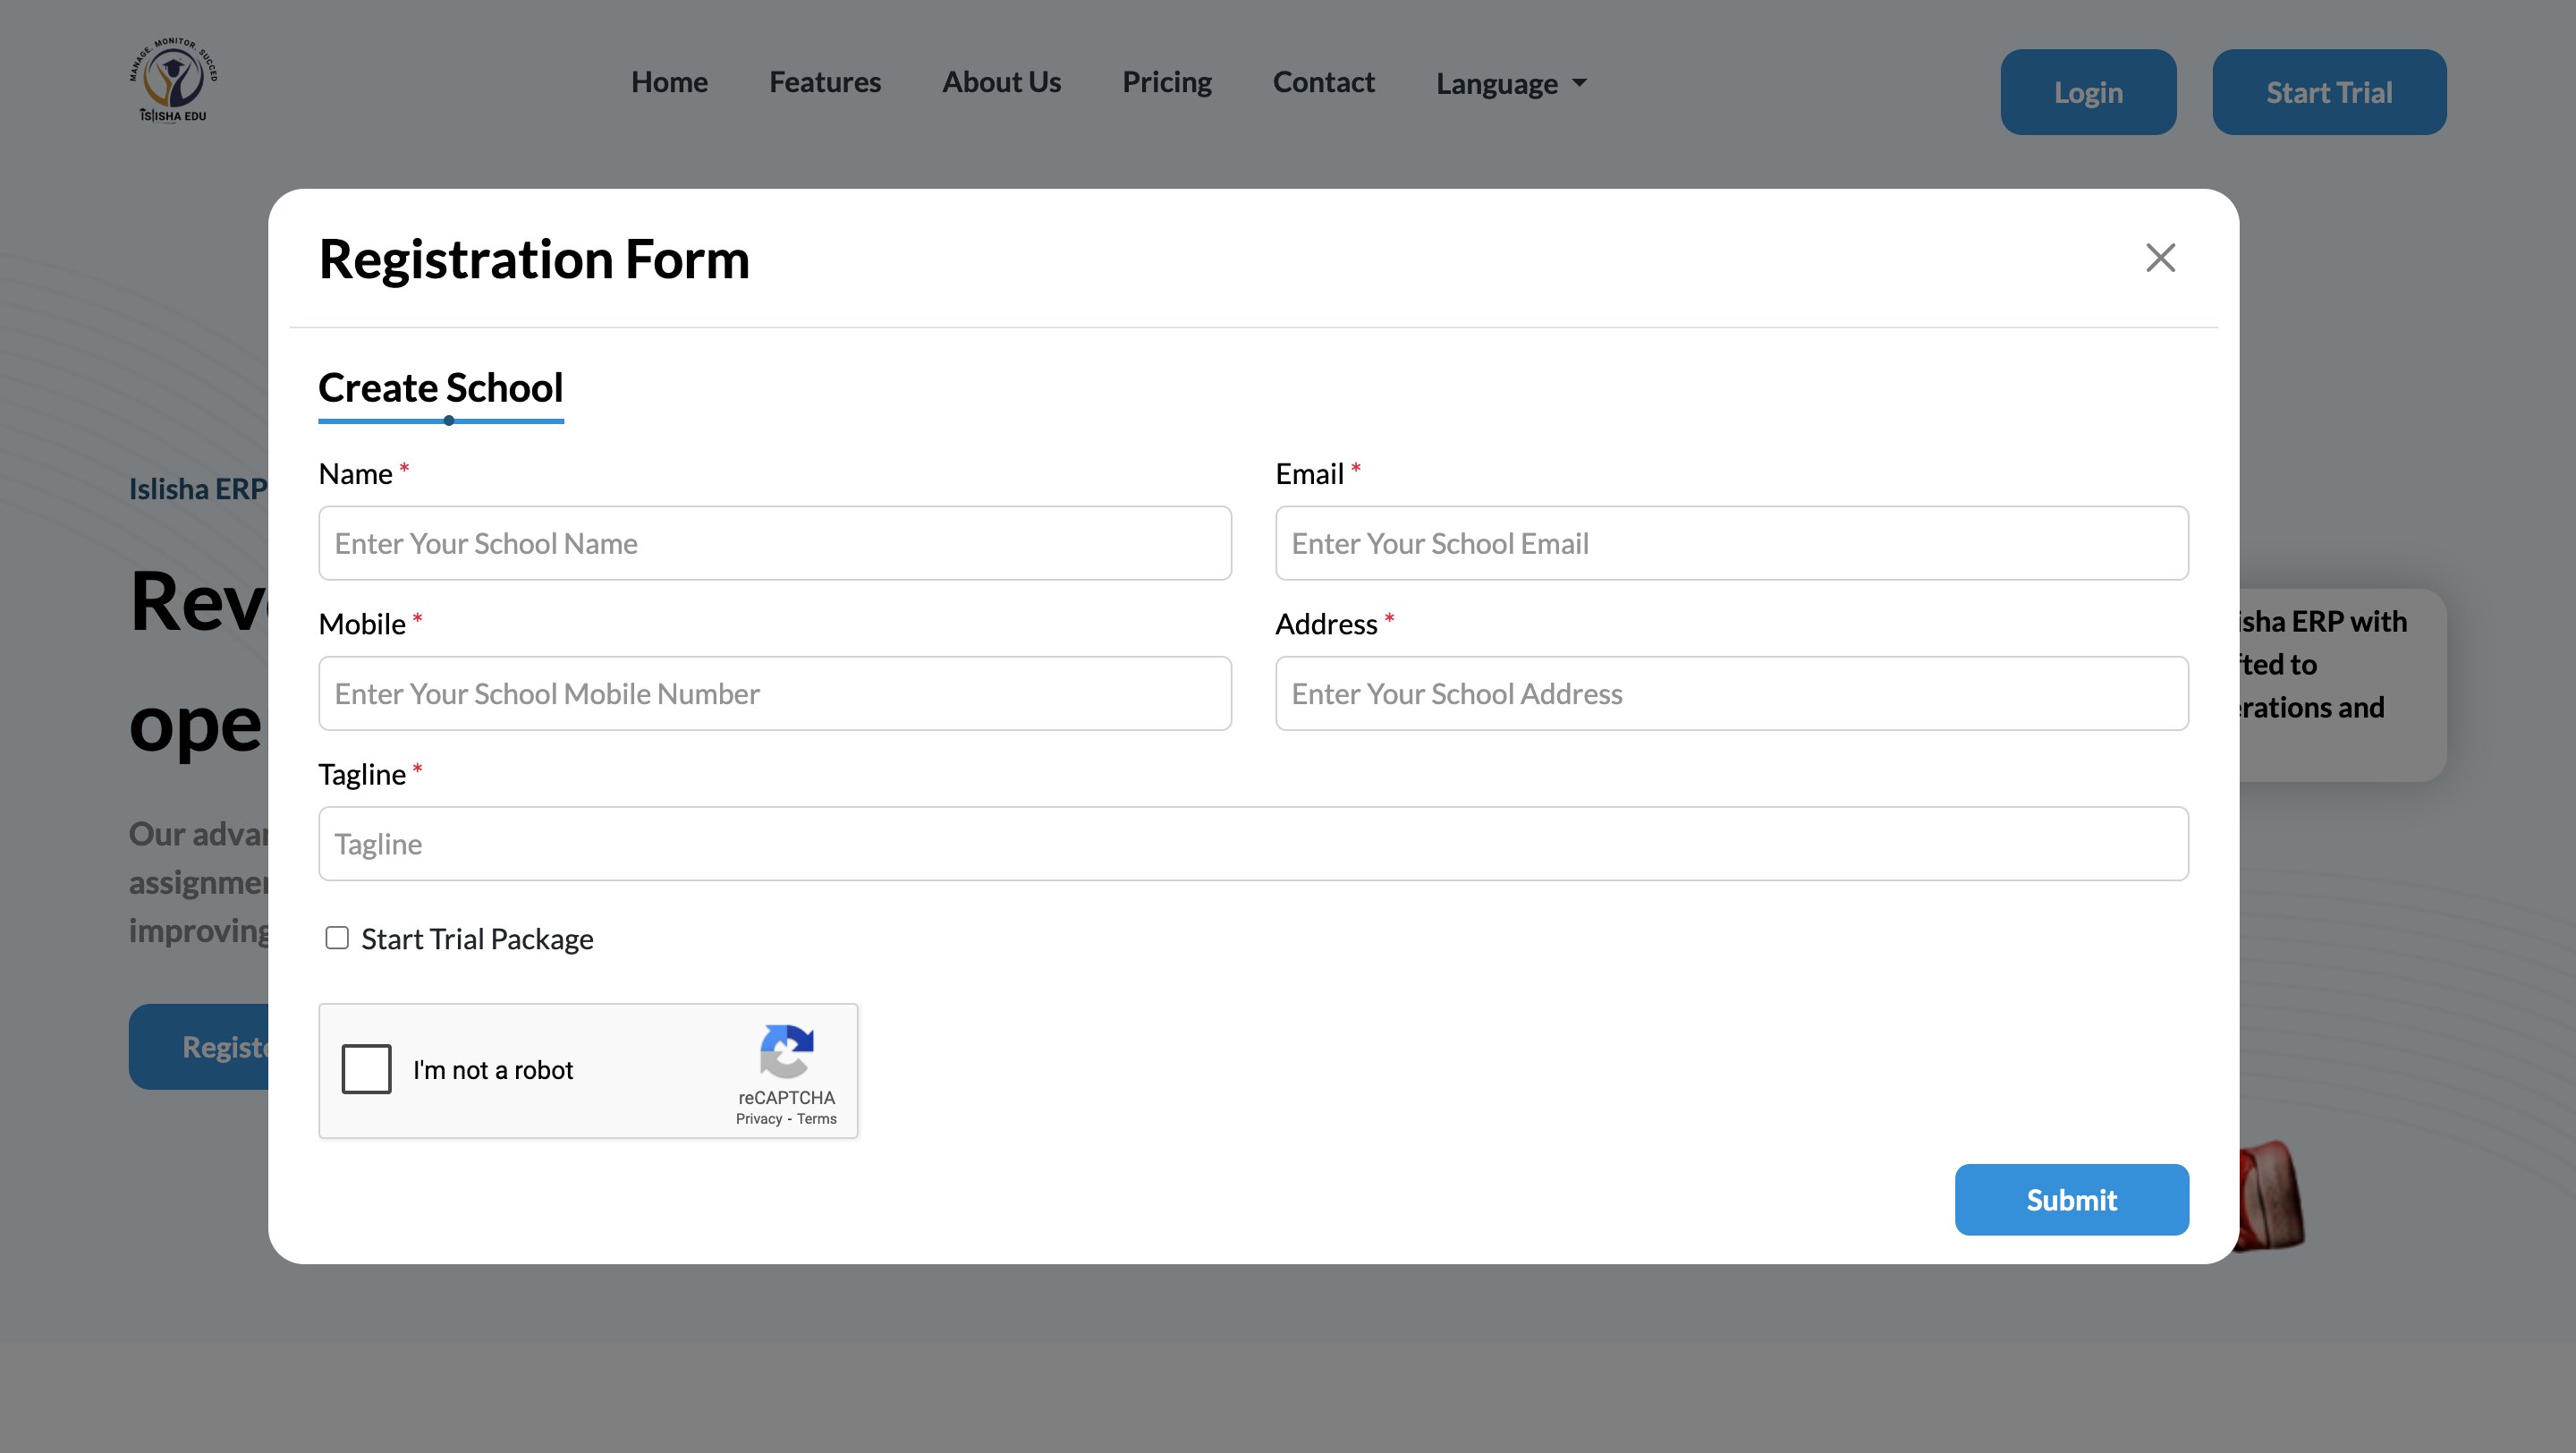Focus the Tagline input field

[1253, 844]
